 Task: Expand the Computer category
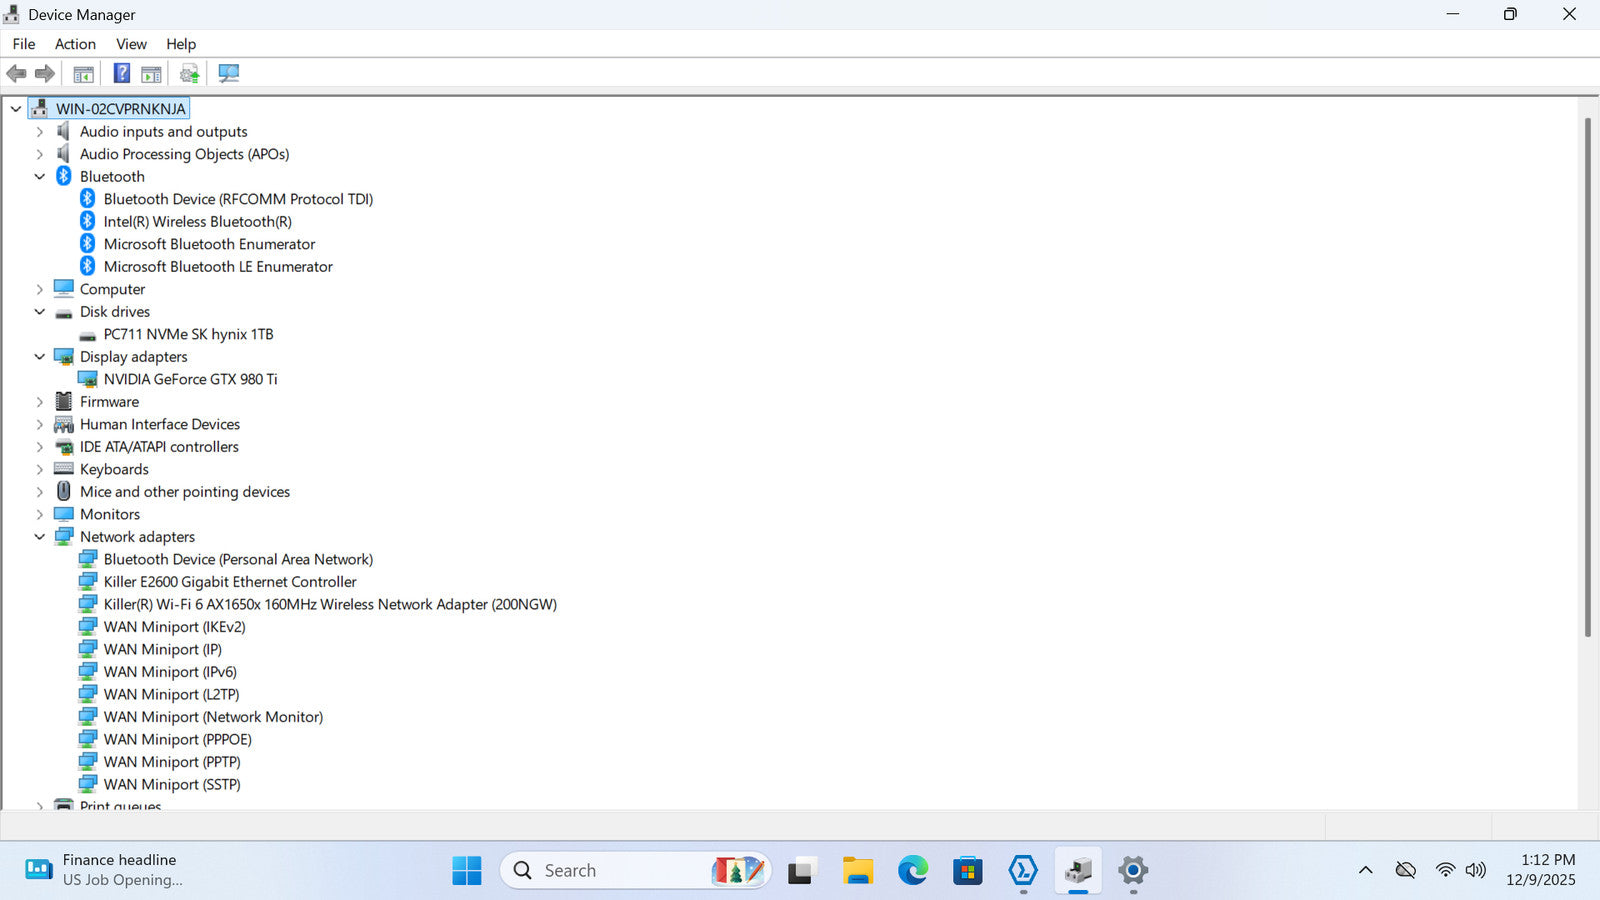[x=40, y=289]
